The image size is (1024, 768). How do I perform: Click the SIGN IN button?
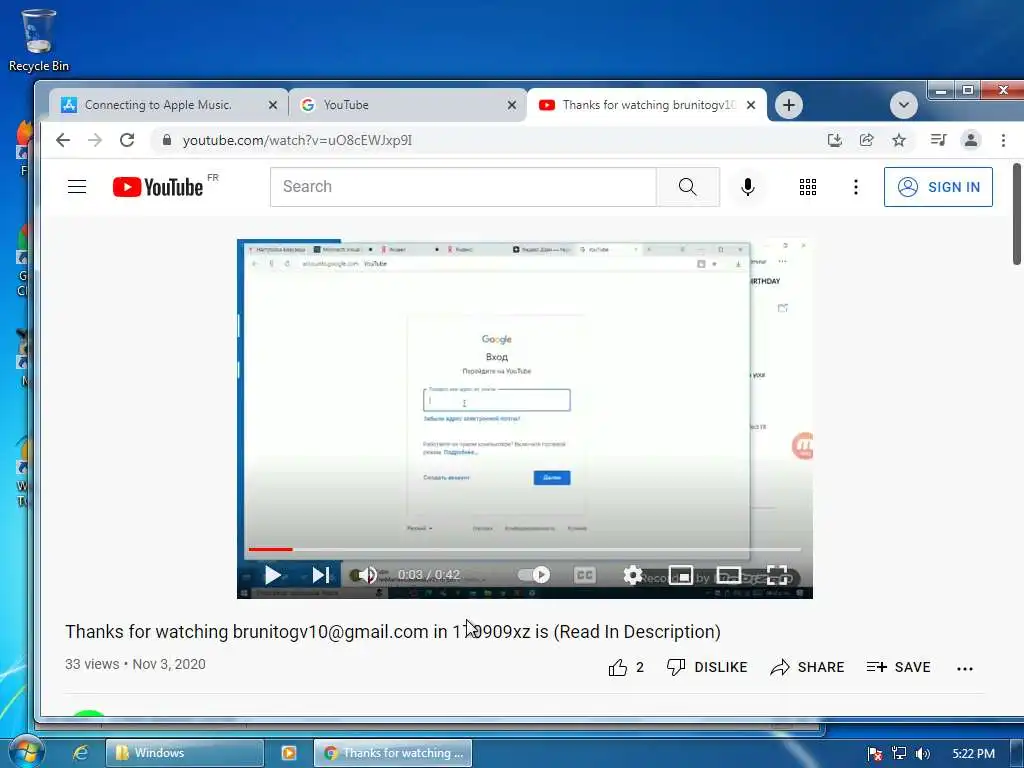point(938,187)
